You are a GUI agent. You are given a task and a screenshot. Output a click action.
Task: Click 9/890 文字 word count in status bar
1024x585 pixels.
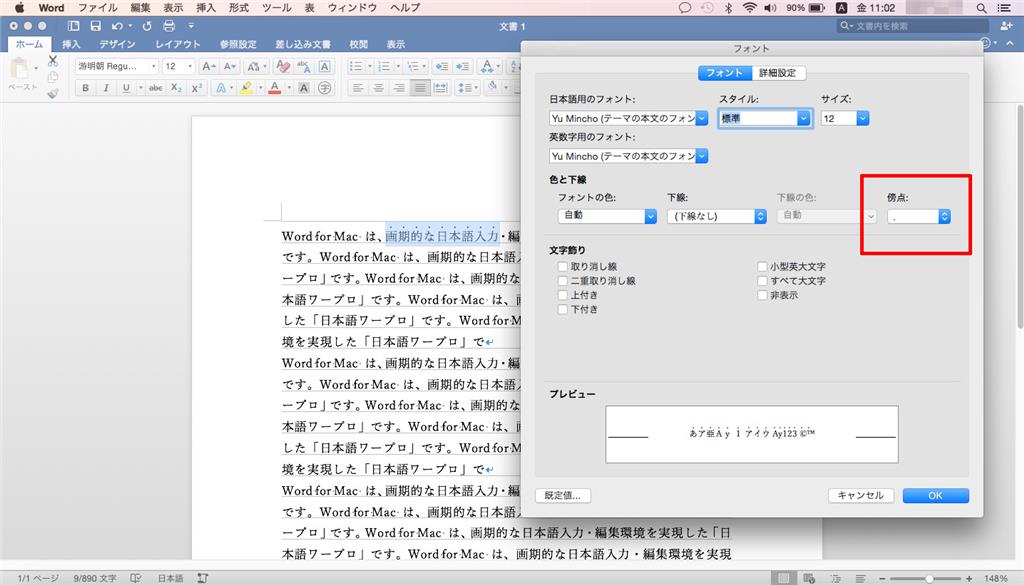(x=95, y=578)
